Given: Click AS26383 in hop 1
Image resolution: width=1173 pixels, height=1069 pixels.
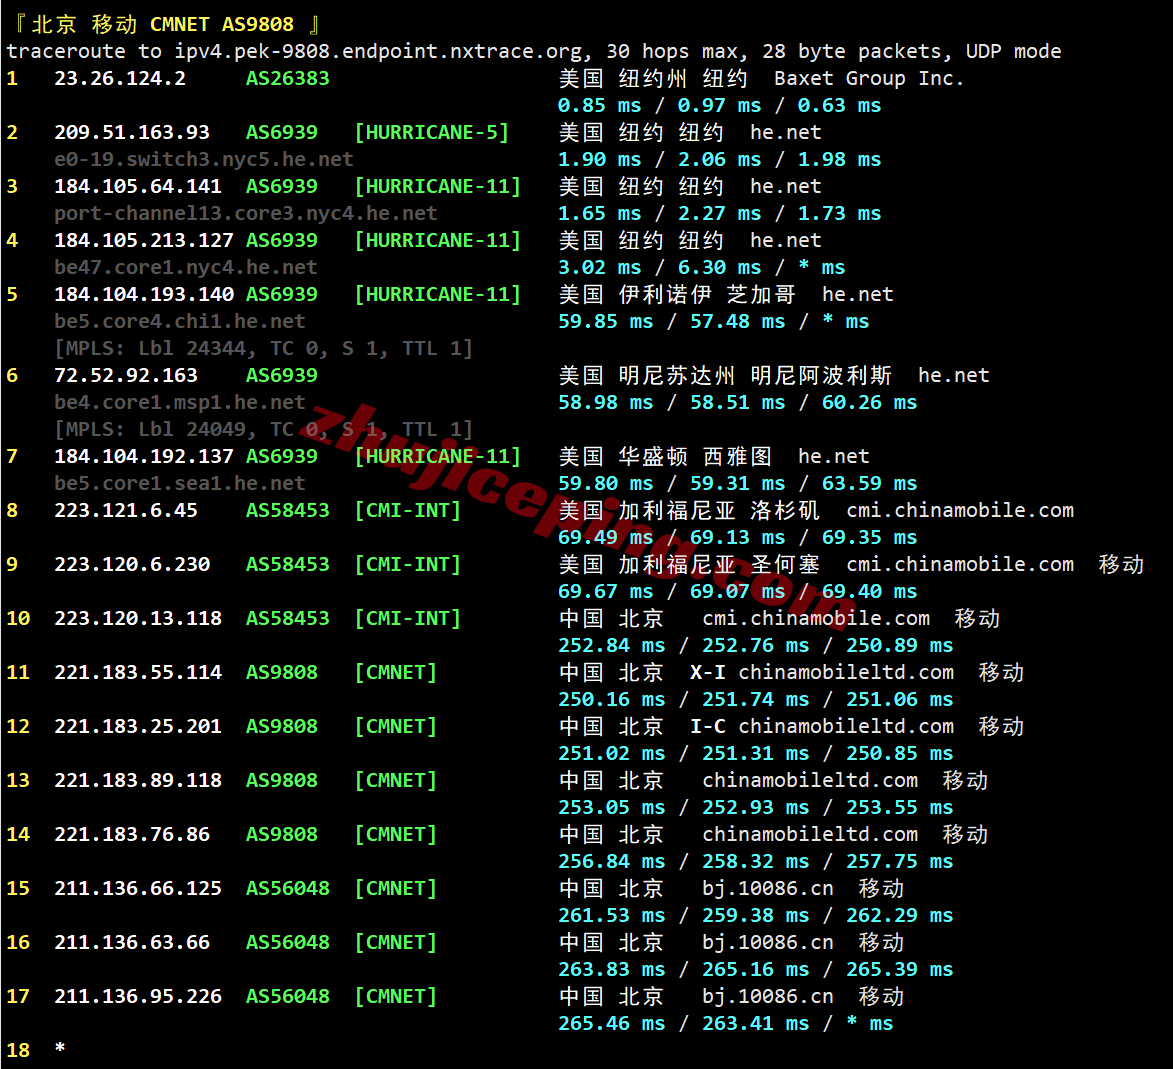Looking at the screenshot, I should (x=287, y=79).
